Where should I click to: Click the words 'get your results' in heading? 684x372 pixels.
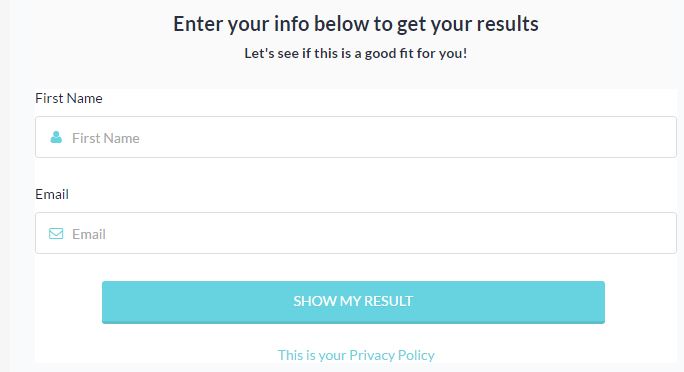coord(468,25)
